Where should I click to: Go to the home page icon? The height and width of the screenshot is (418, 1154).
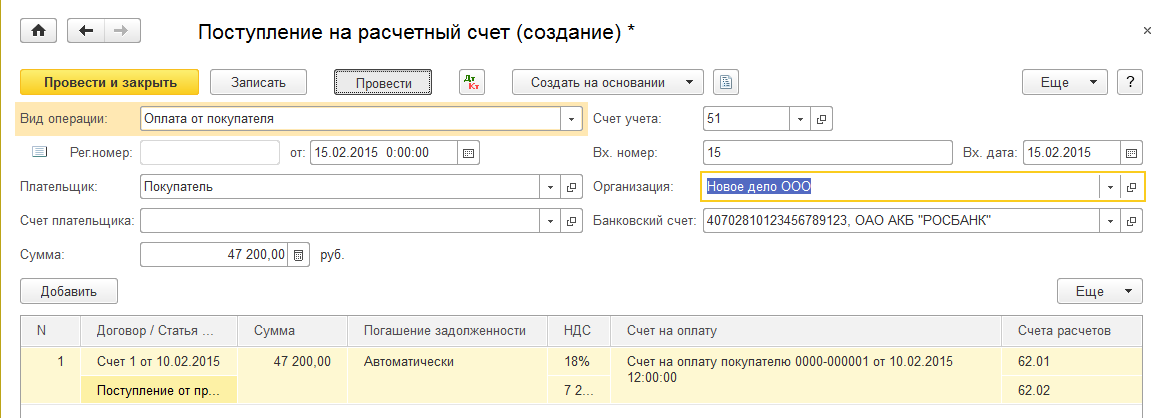[x=38, y=31]
